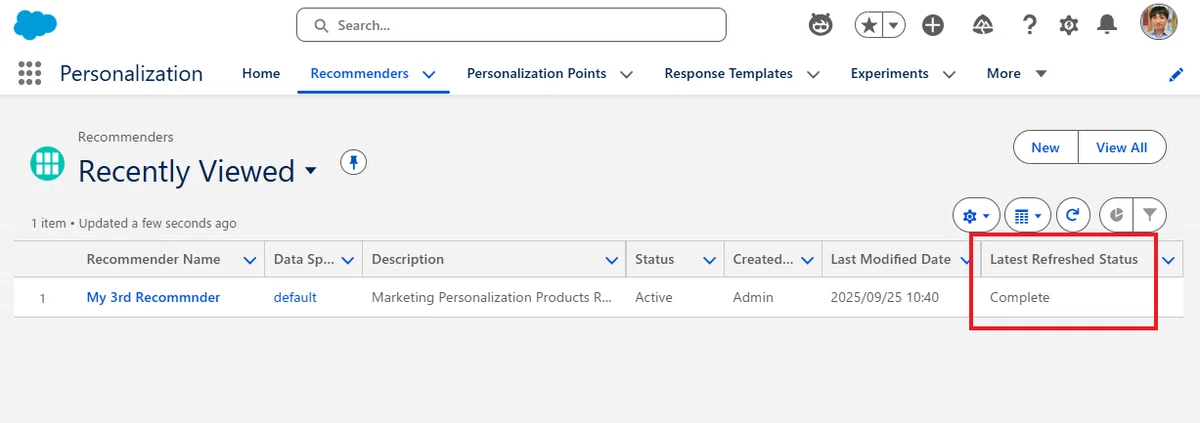Pin this list view
Viewport: 1200px width, 423px height.
click(x=353, y=162)
